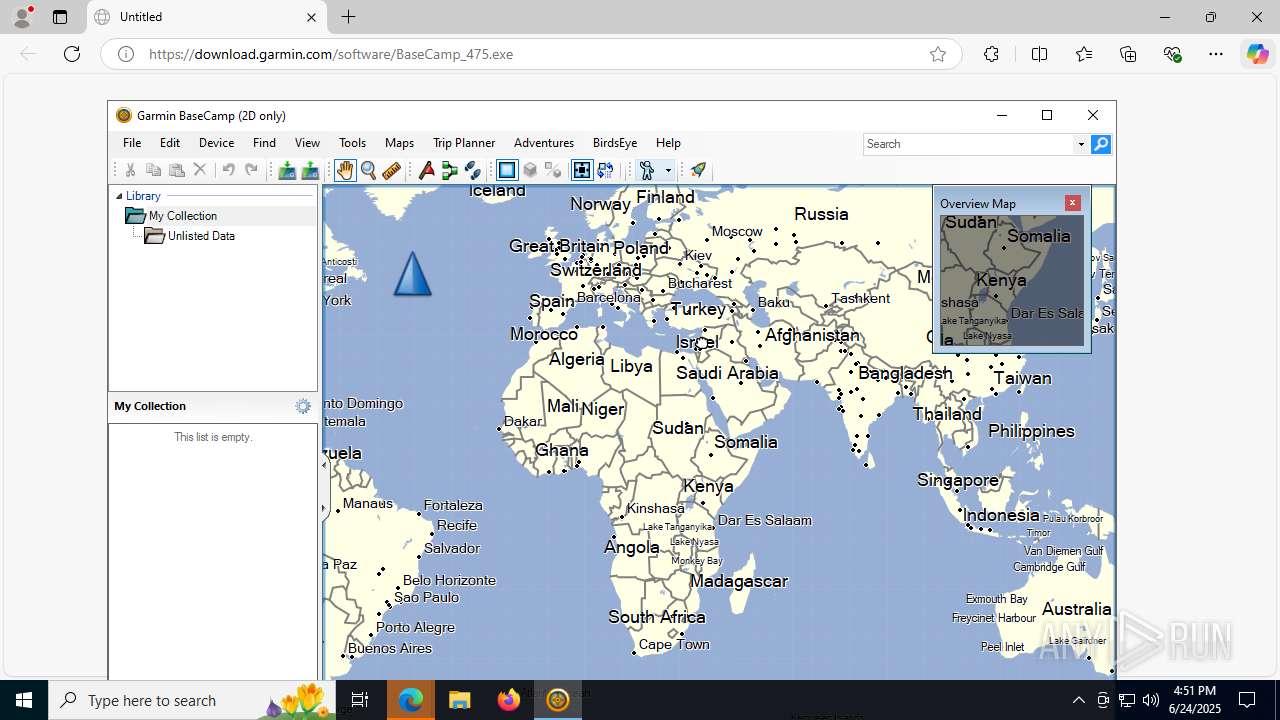
Task: Click the grayed 2D/3D split view icon
Action: (x=553, y=170)
